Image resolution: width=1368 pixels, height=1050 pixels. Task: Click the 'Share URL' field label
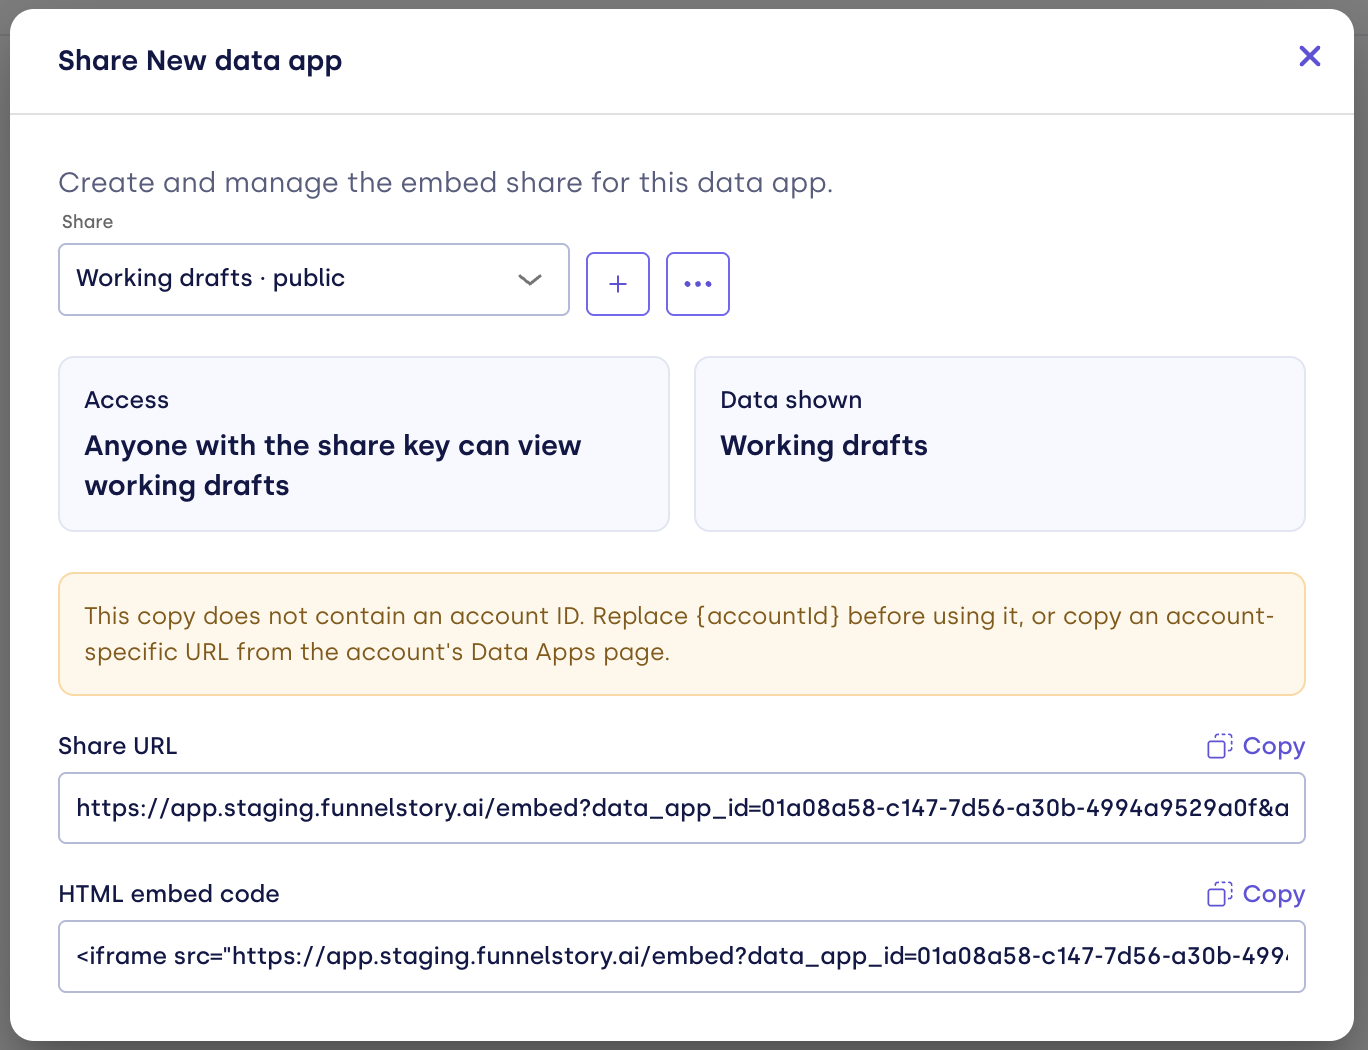coord(118,746)
